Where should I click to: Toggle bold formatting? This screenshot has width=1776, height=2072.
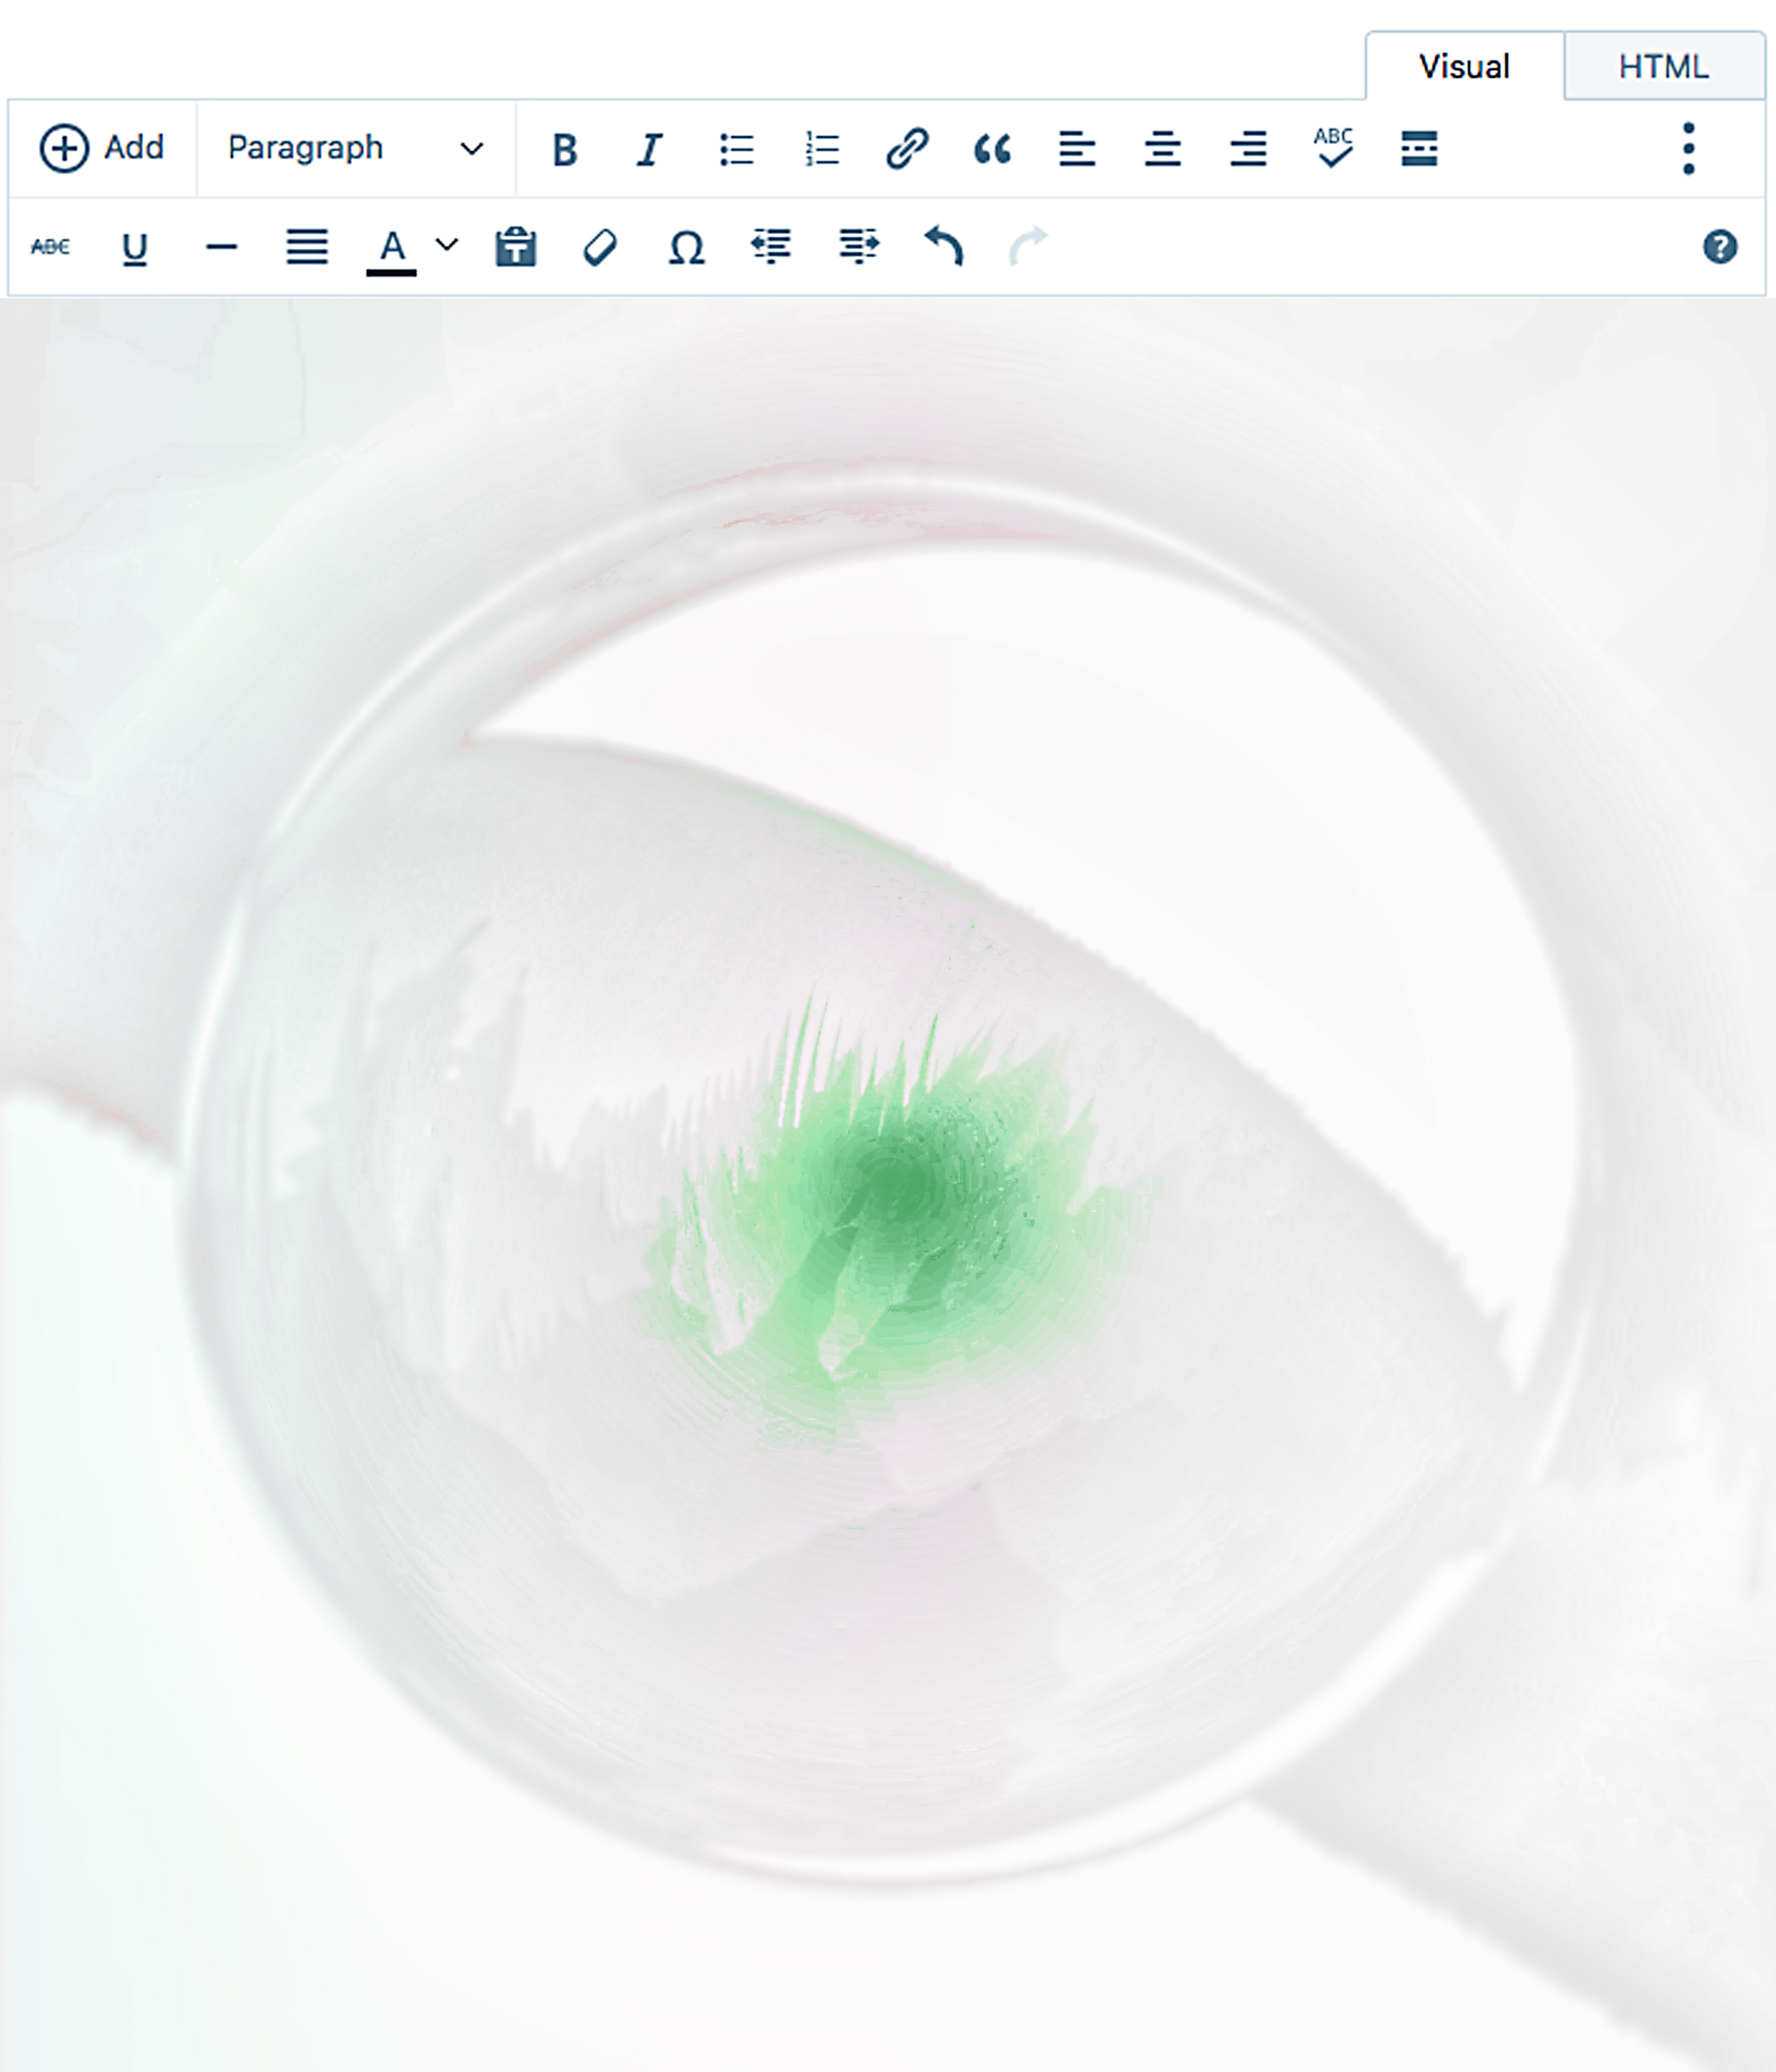[x=564, y=150]
